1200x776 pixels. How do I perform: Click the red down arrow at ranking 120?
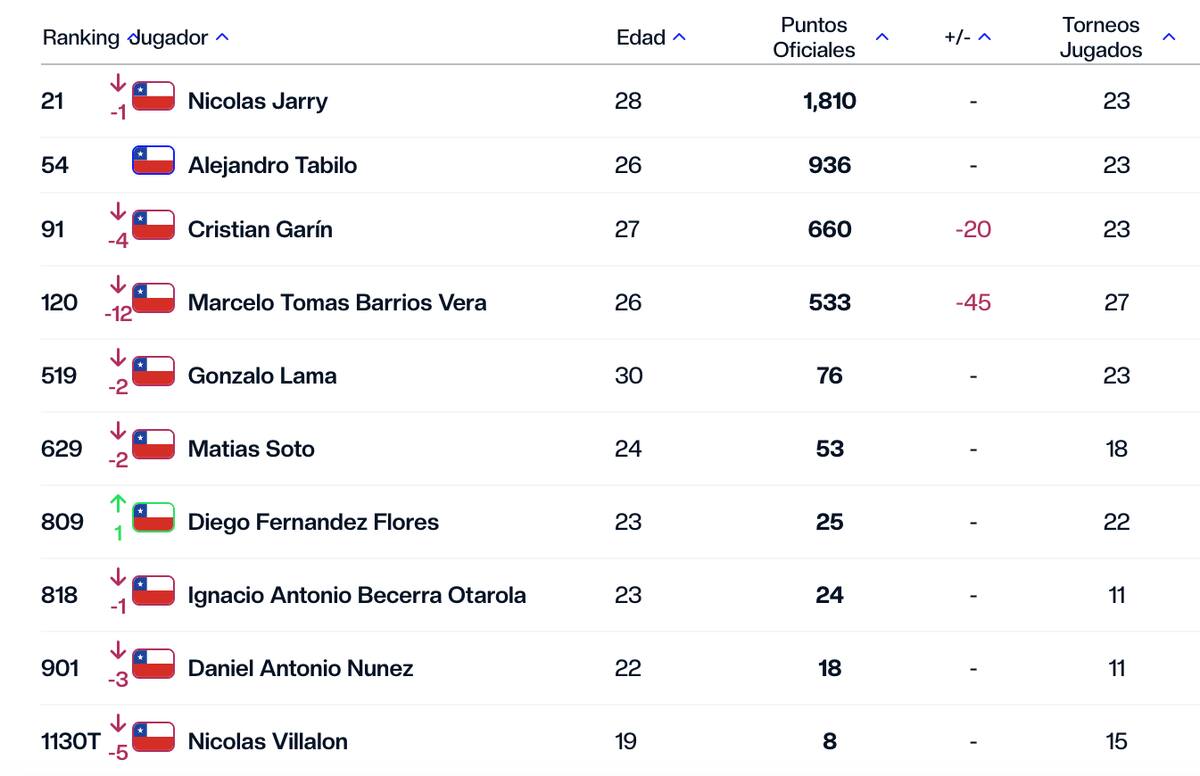118,284
